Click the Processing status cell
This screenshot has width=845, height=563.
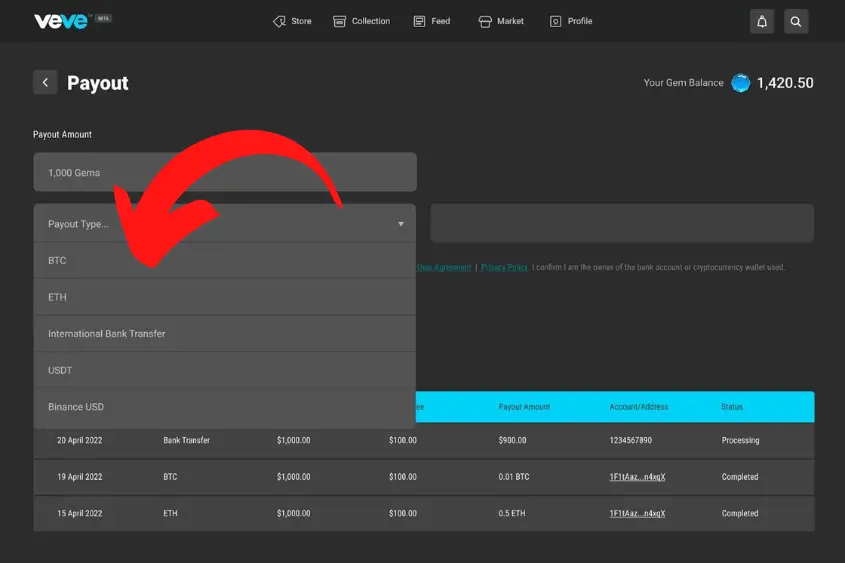[x=740, y=440]
